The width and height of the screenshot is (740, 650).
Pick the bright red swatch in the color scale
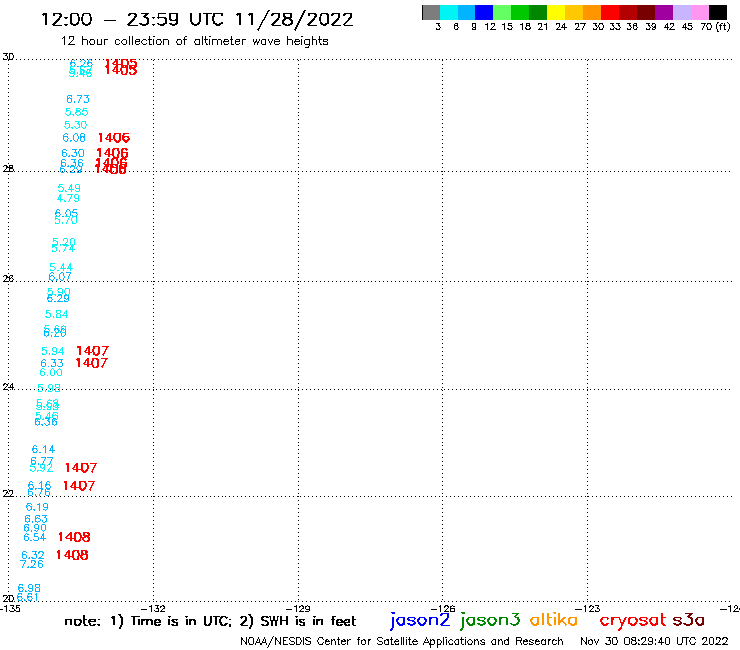pos(610,12)
